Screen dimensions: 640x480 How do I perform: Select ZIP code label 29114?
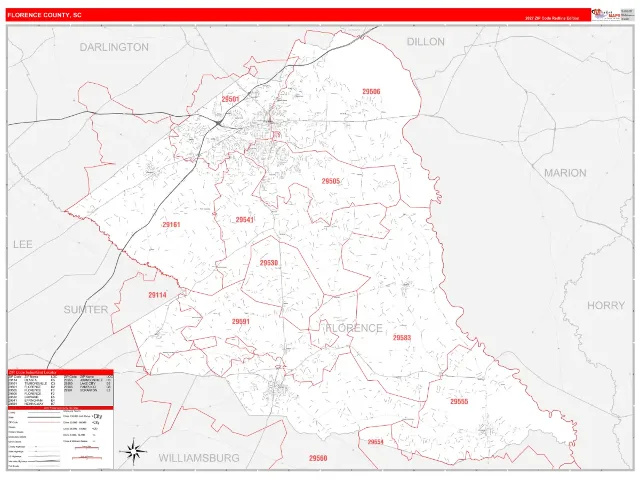point(157,295)
